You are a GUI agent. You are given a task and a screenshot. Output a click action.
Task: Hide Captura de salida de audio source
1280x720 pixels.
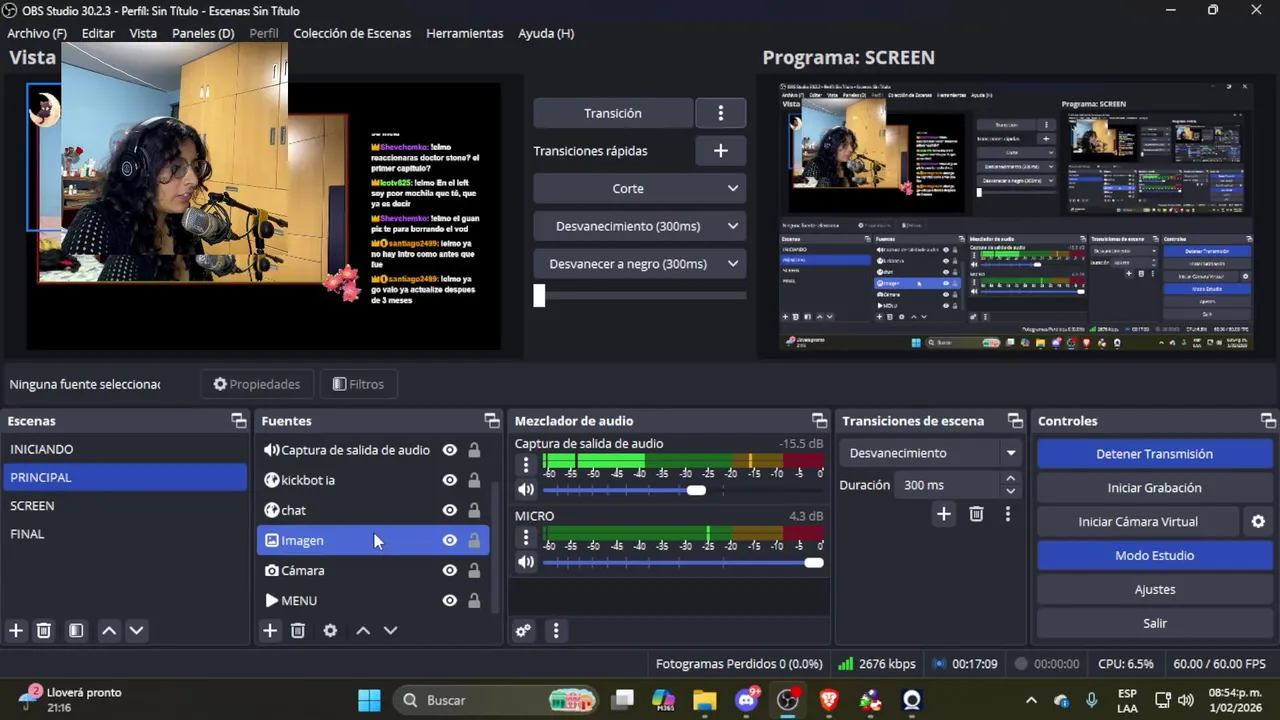point(450,450)
